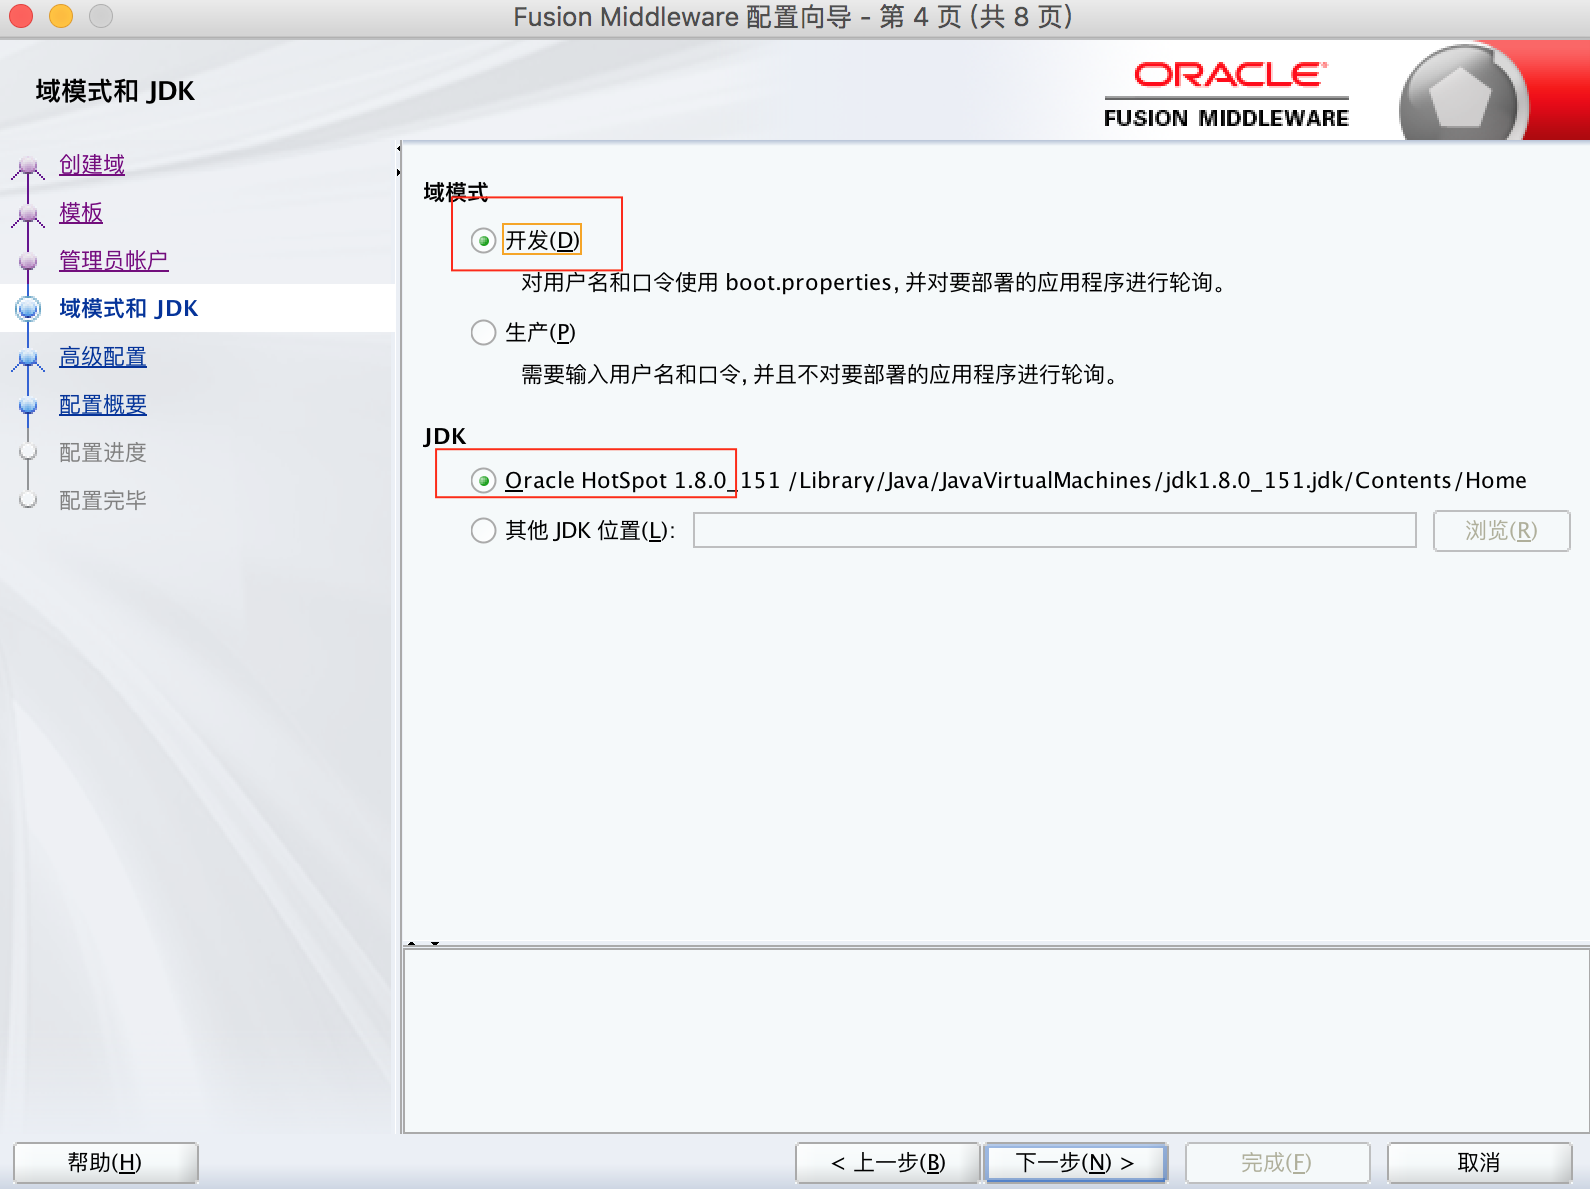
Task: Select the 其他 JDK 位置(L) radio button
Action: pyautogui.click(x=484, y=530)
